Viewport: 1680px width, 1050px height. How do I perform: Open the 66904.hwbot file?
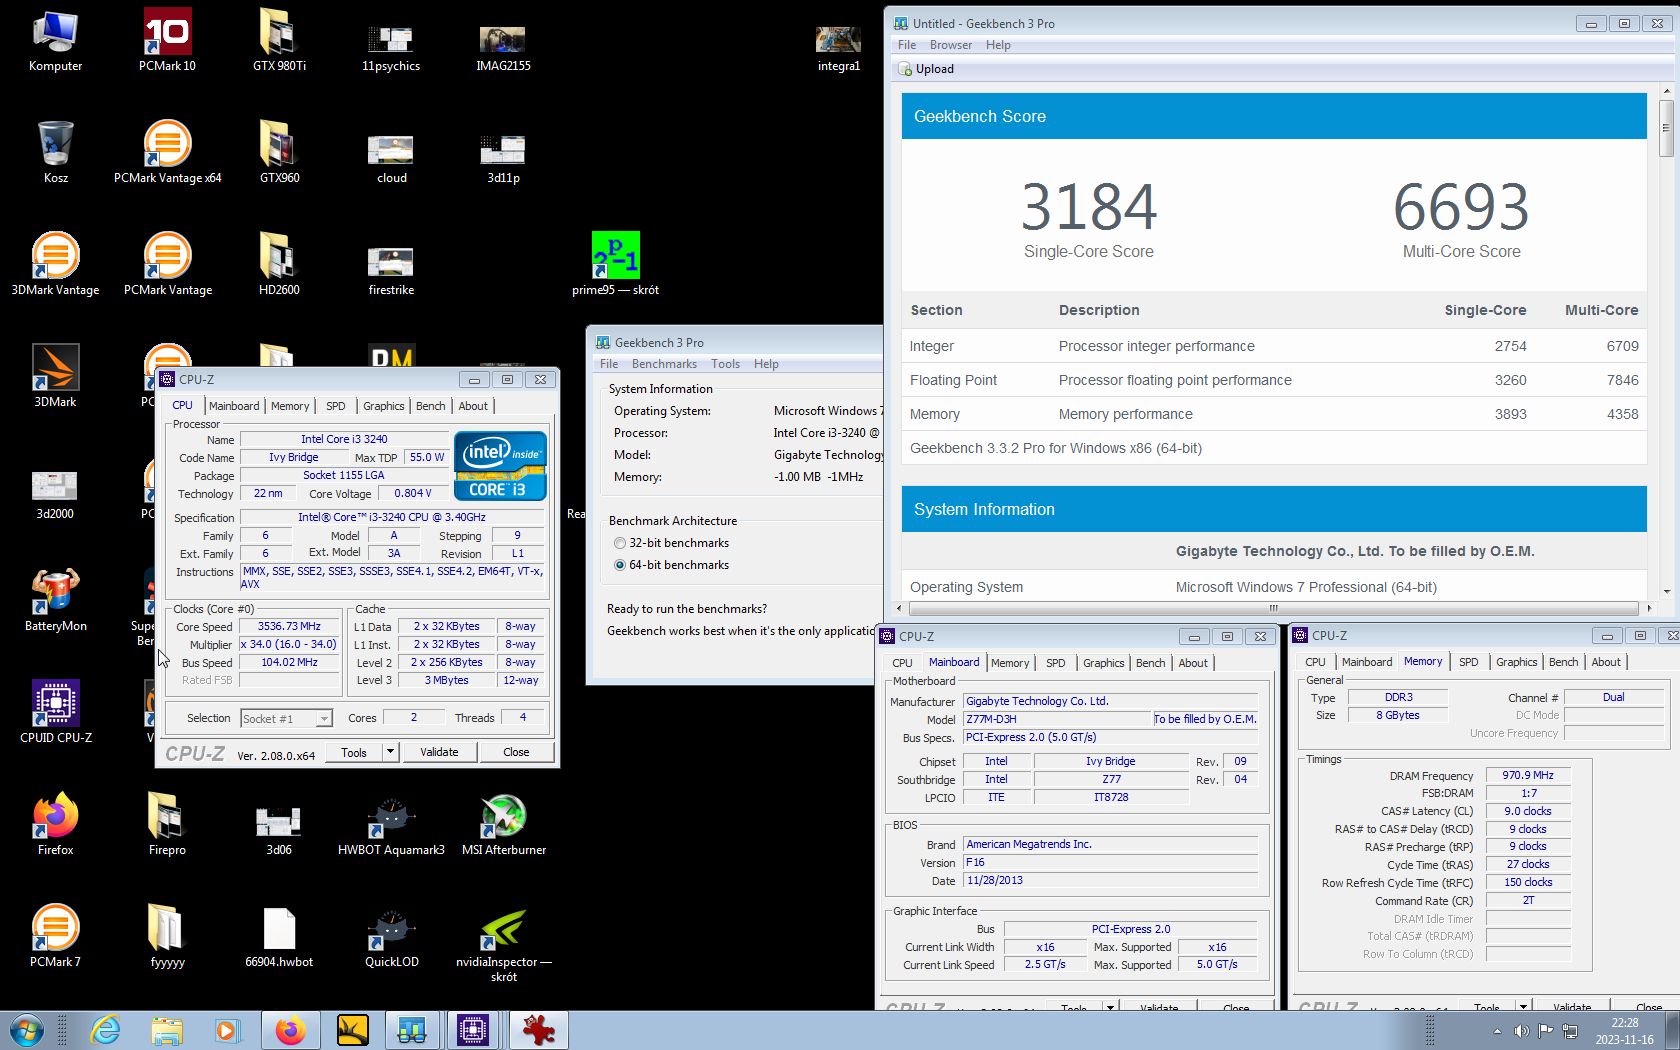click(279, 936)
